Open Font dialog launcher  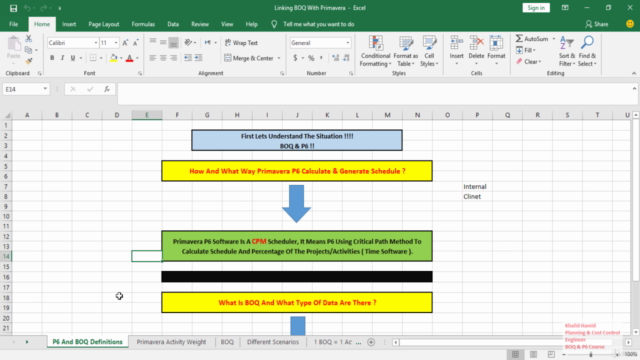[140, 73]
